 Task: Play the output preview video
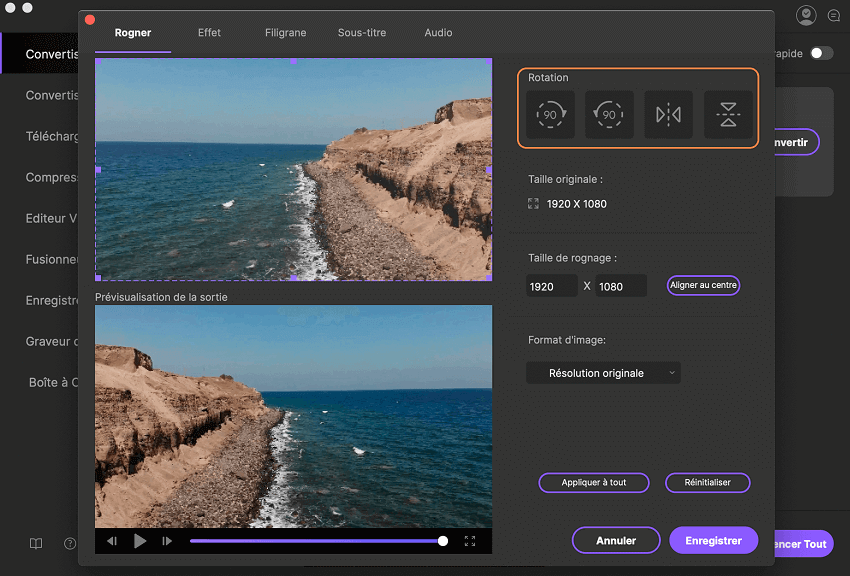click(x=140, y=541)
